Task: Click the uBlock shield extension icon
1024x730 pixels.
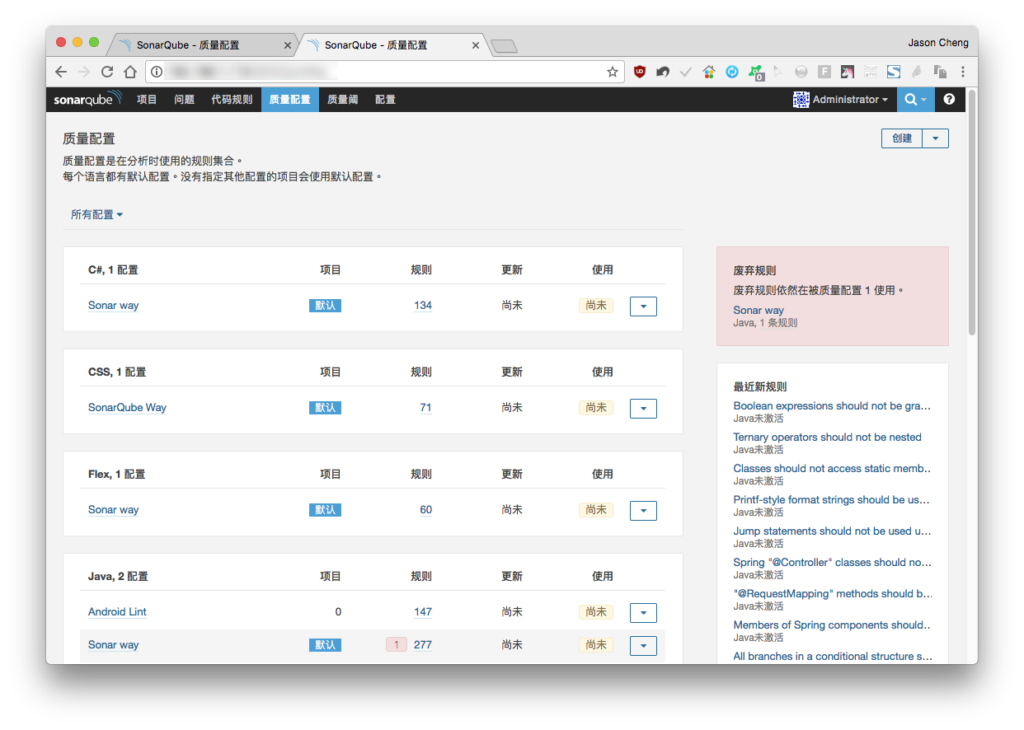Action: [x=639, y=72]
